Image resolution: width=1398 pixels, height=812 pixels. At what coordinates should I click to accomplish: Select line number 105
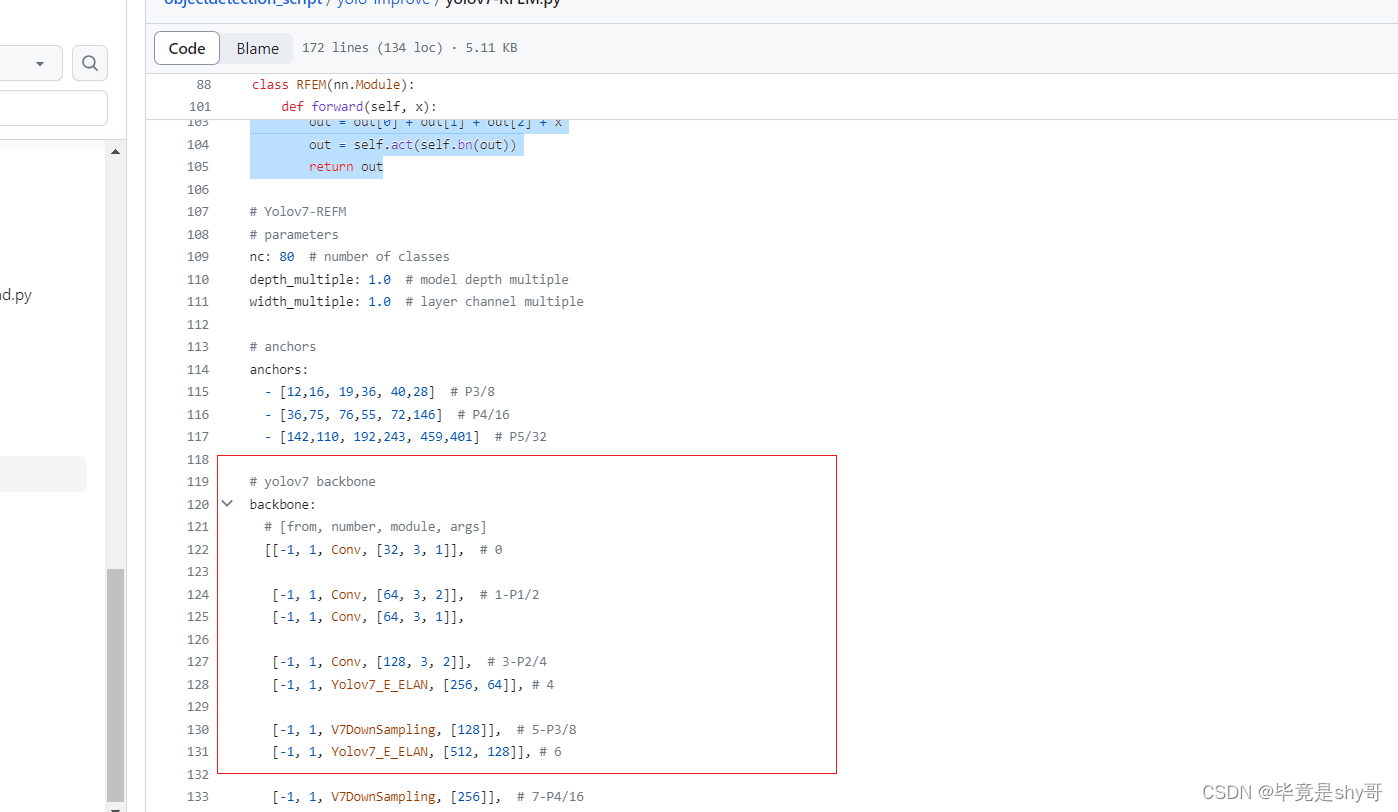(x=198, y=167)
